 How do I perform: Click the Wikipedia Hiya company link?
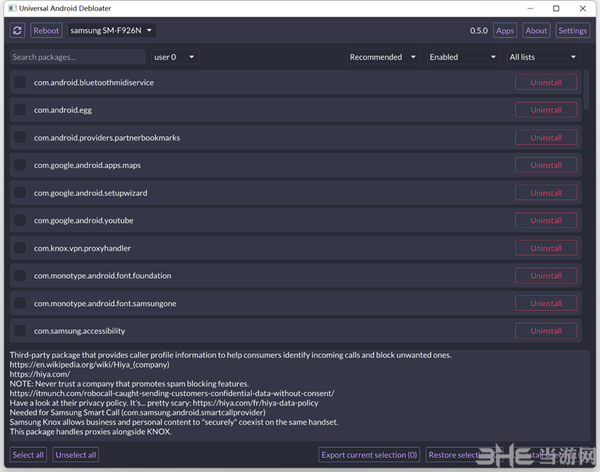[90, 364]
